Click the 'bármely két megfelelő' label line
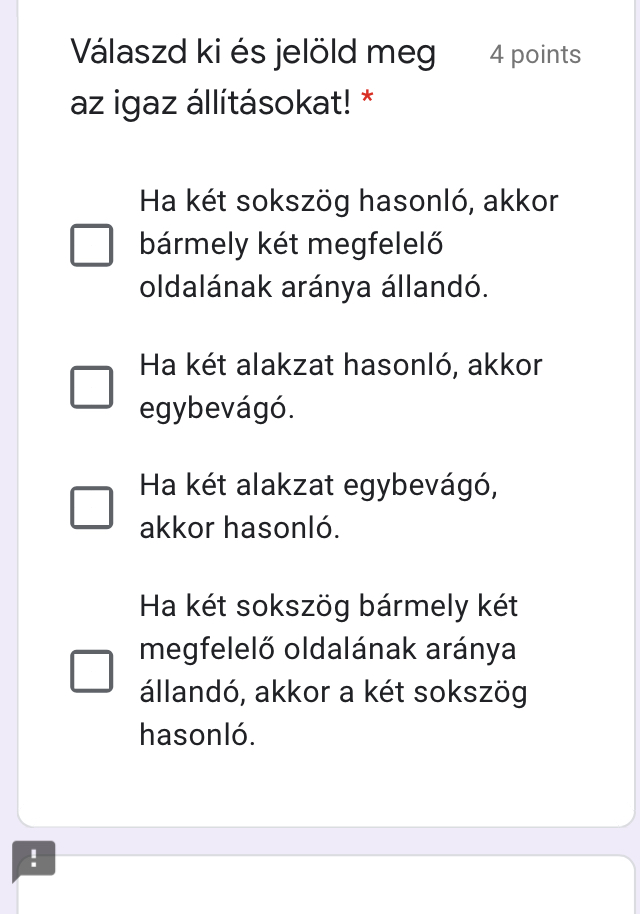 (291, 245)
